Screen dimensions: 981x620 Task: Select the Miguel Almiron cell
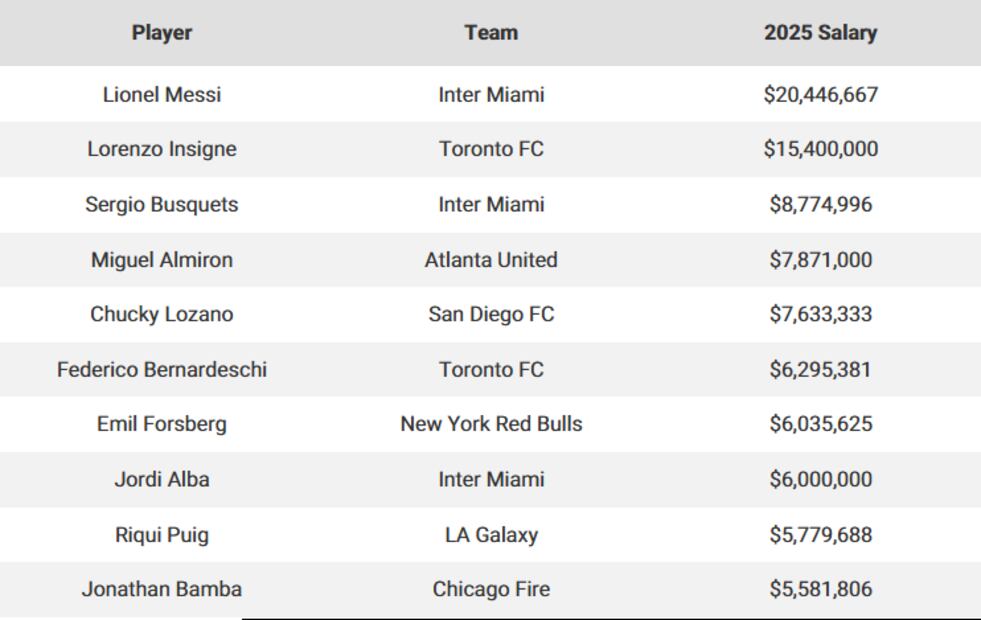click(x=161, y=260)
